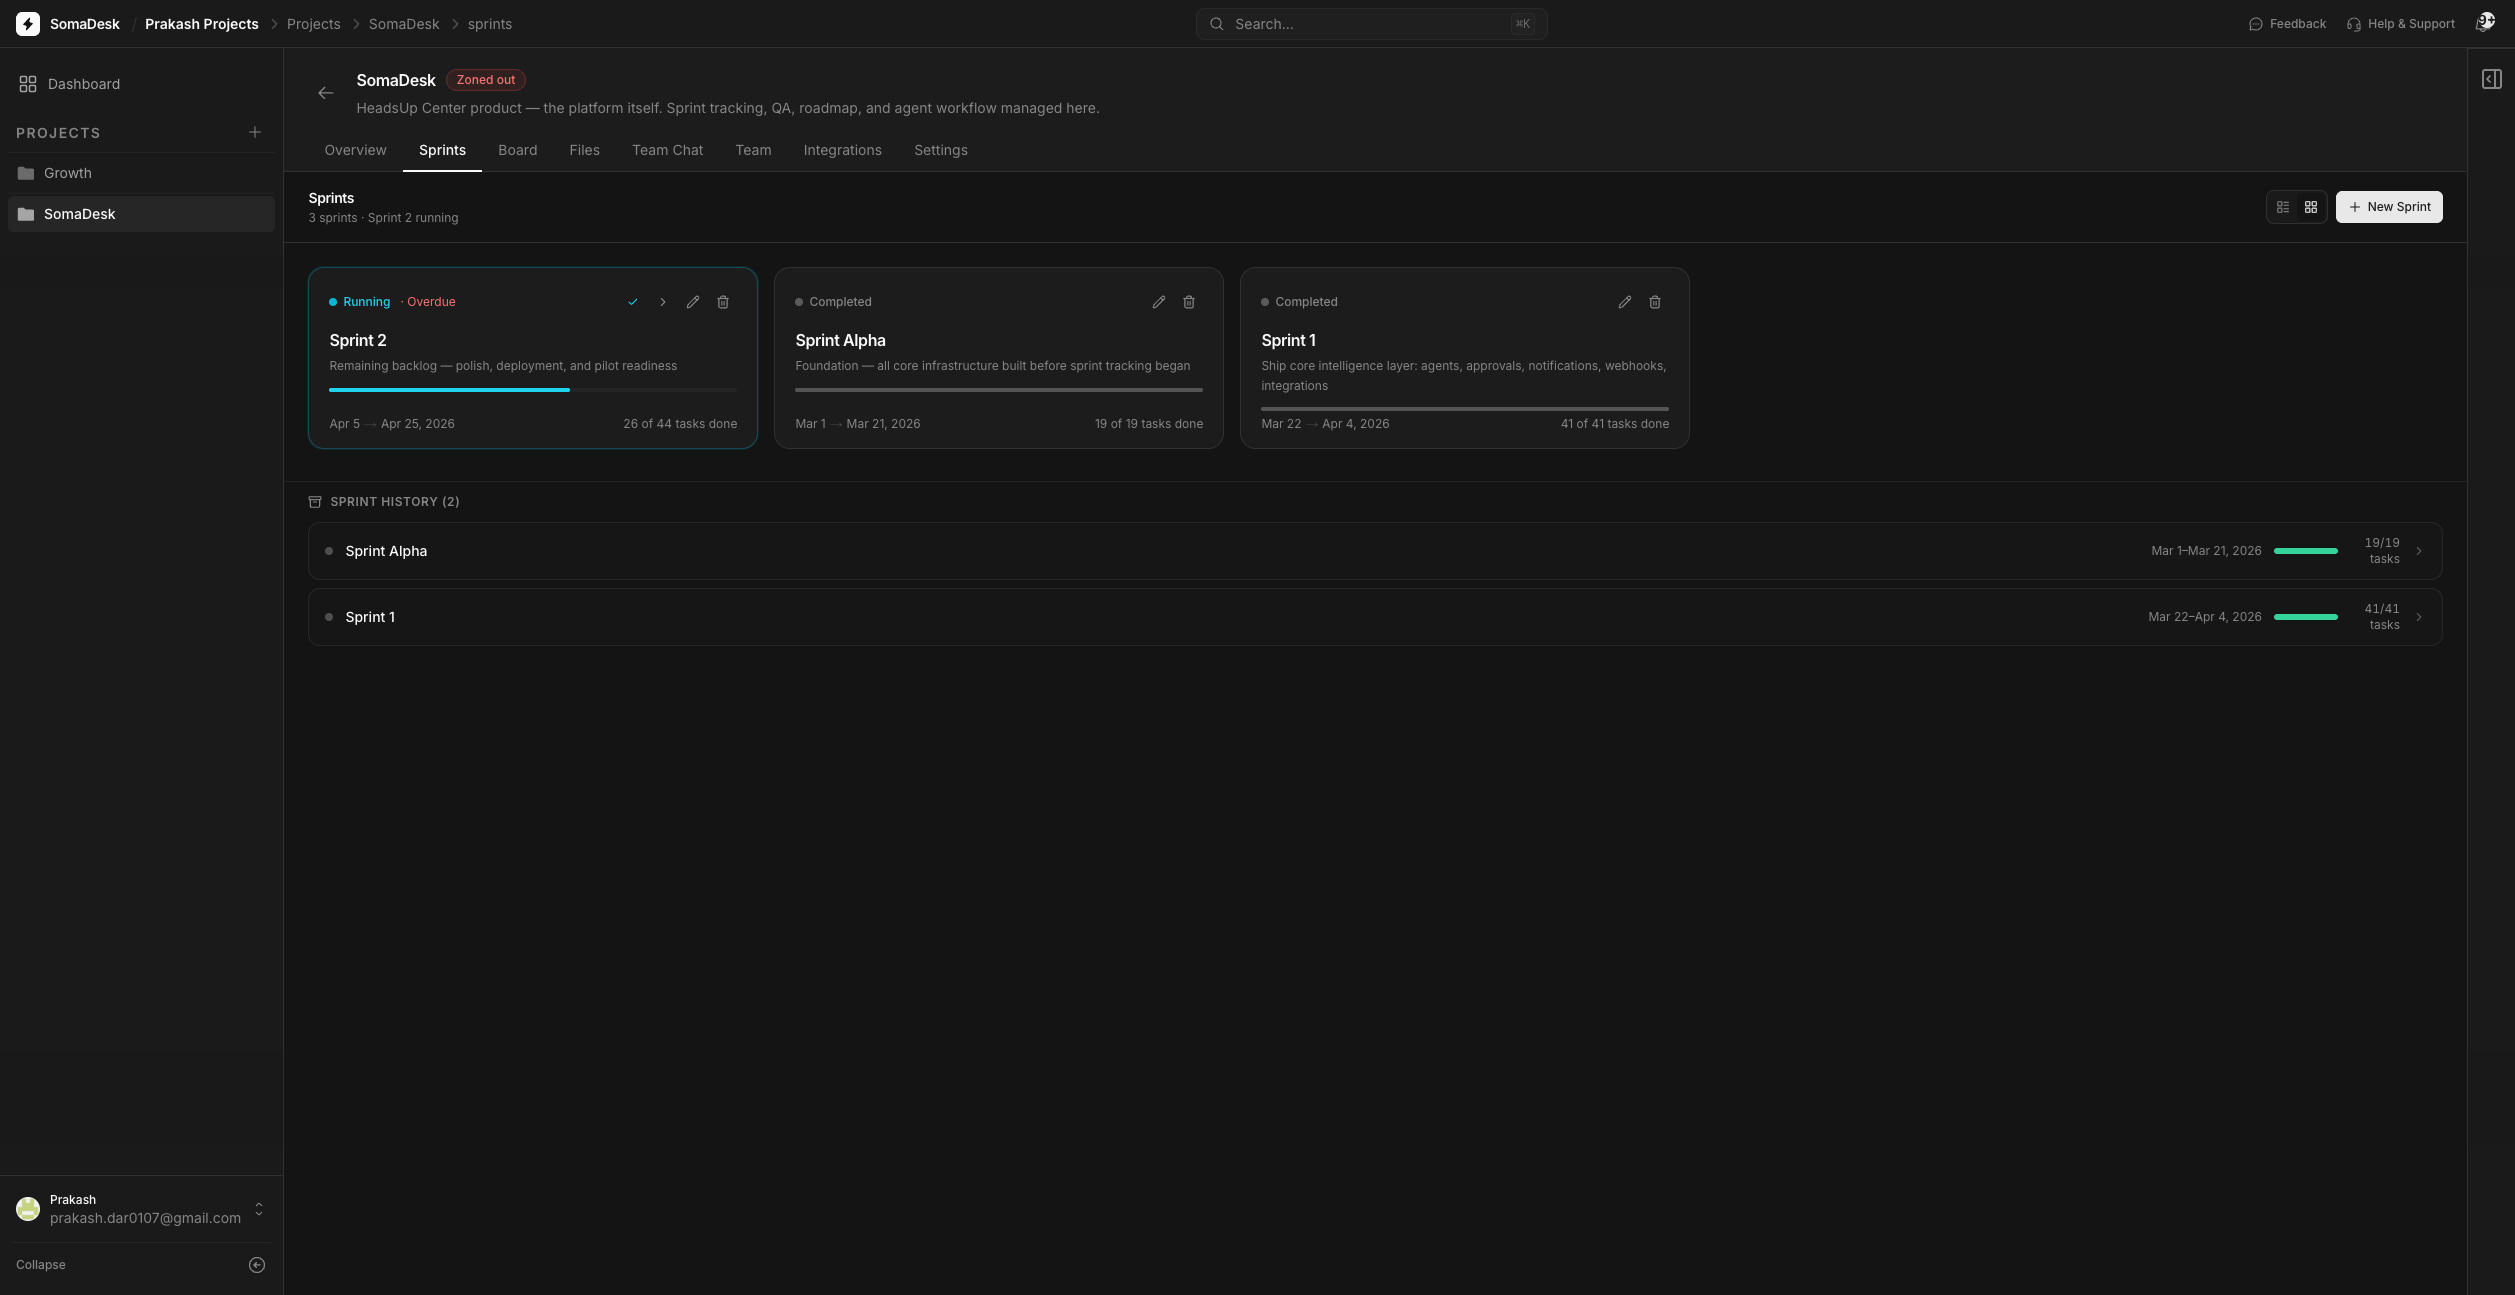Switch to list view layout
Screen dimensions: 2515x1295
click(2283, 207)
